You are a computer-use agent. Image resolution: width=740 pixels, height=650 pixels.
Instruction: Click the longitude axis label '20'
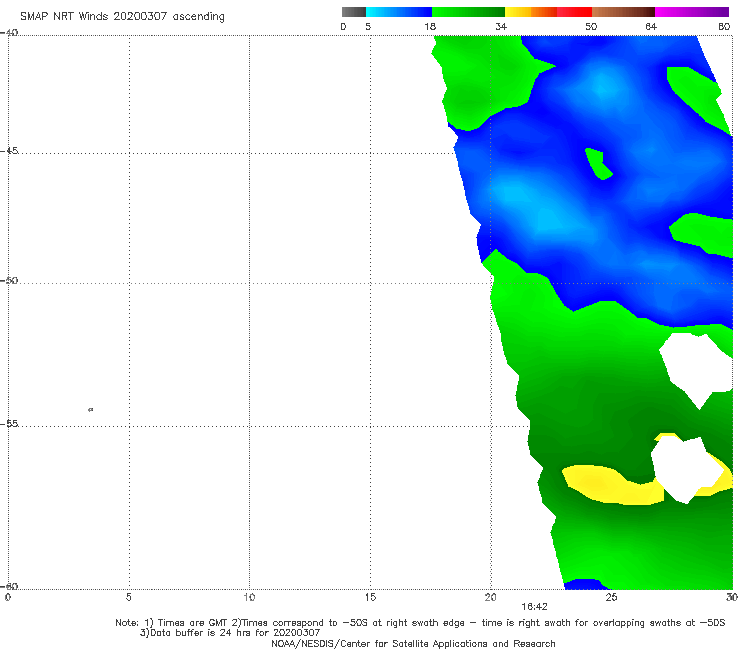click(491, 598)
